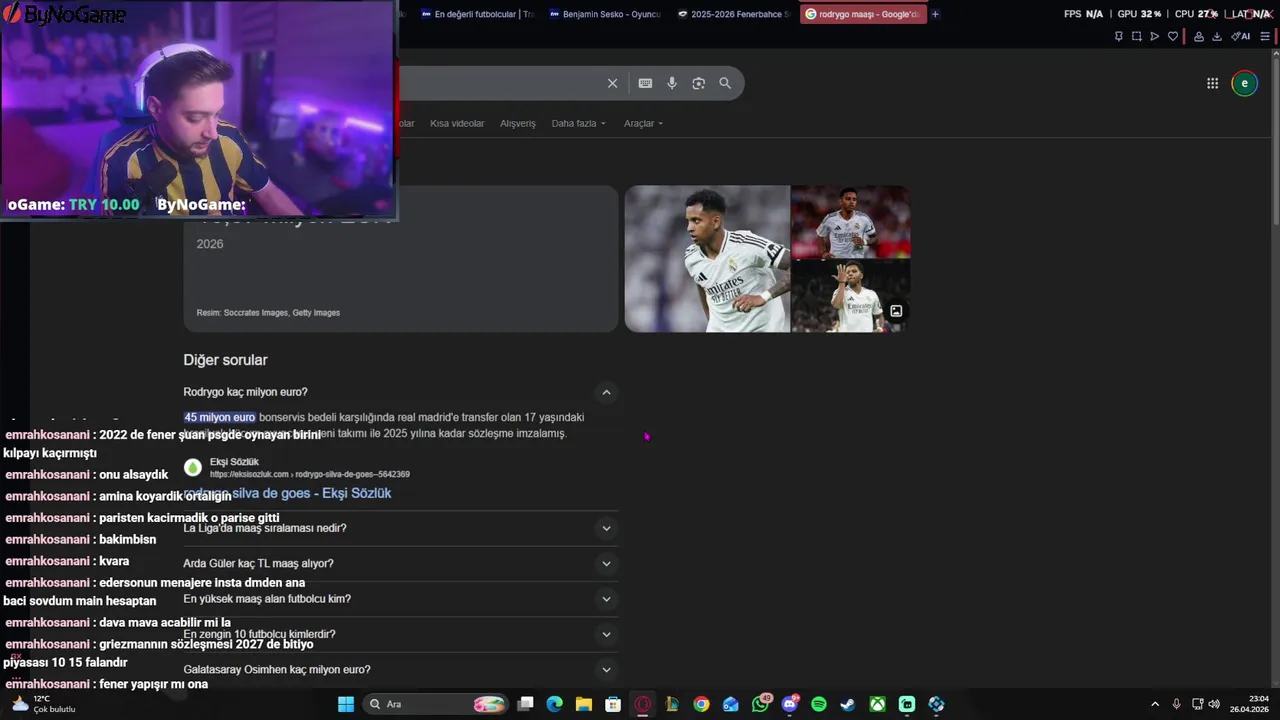The height and width of the screenshot is (720, 1280).
Task: Click the Opera GX taskbar icon
Action: coord(643,704)
